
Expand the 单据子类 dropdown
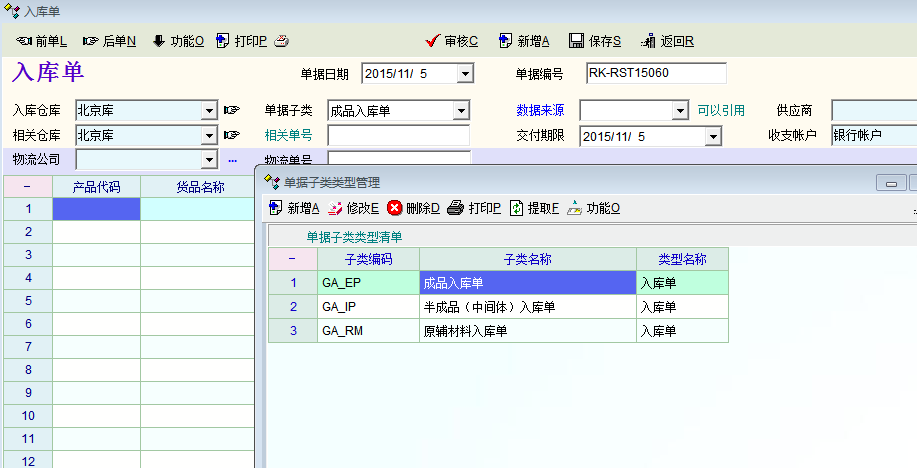(x=461, y=111)
